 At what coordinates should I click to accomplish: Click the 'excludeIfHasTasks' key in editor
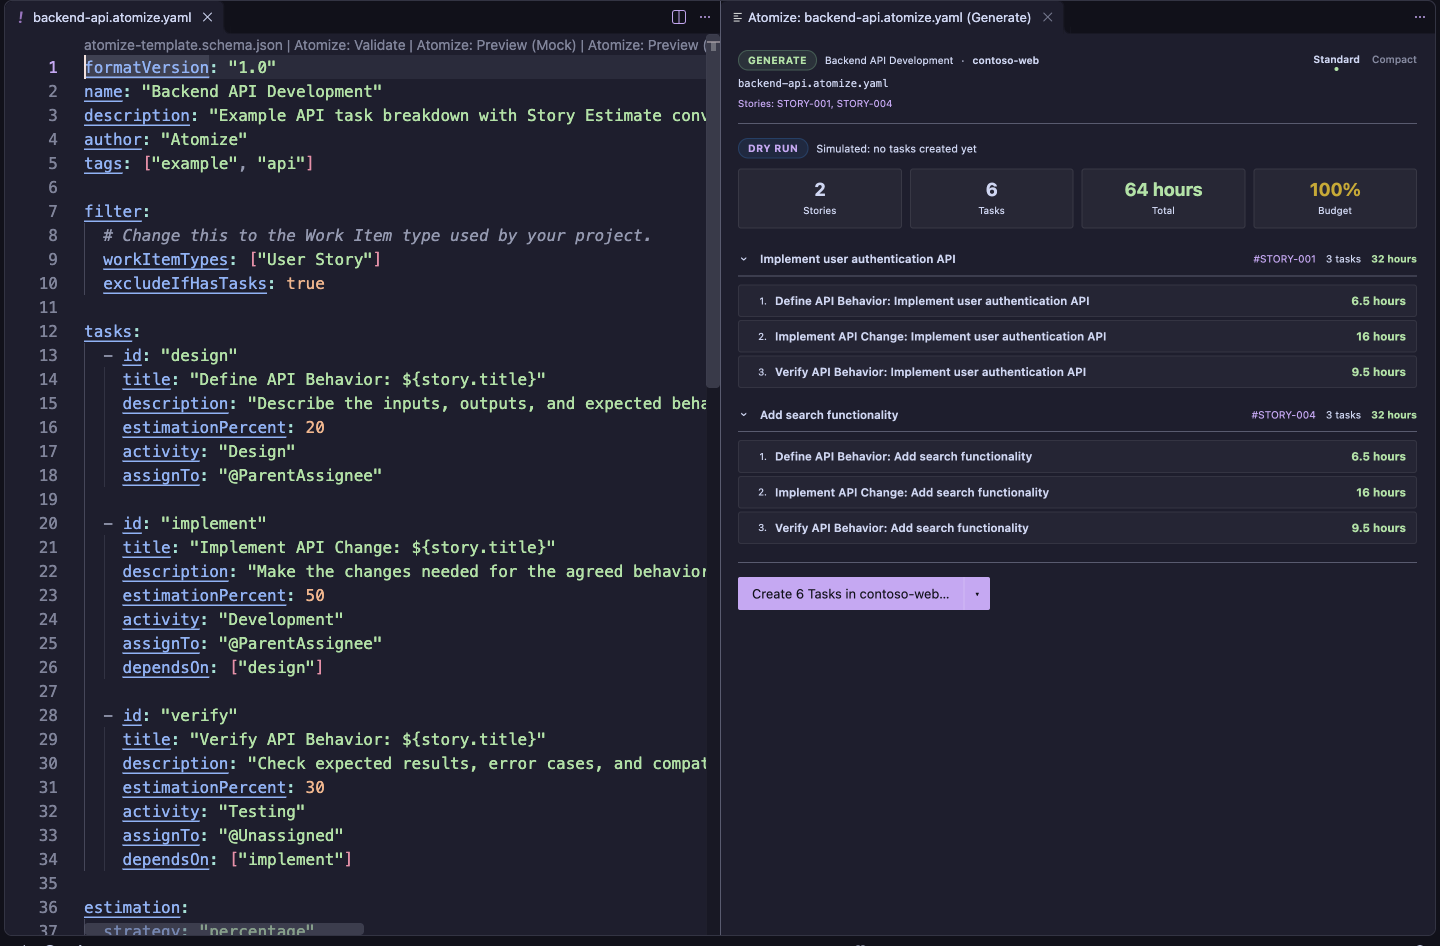click(185, 283)
